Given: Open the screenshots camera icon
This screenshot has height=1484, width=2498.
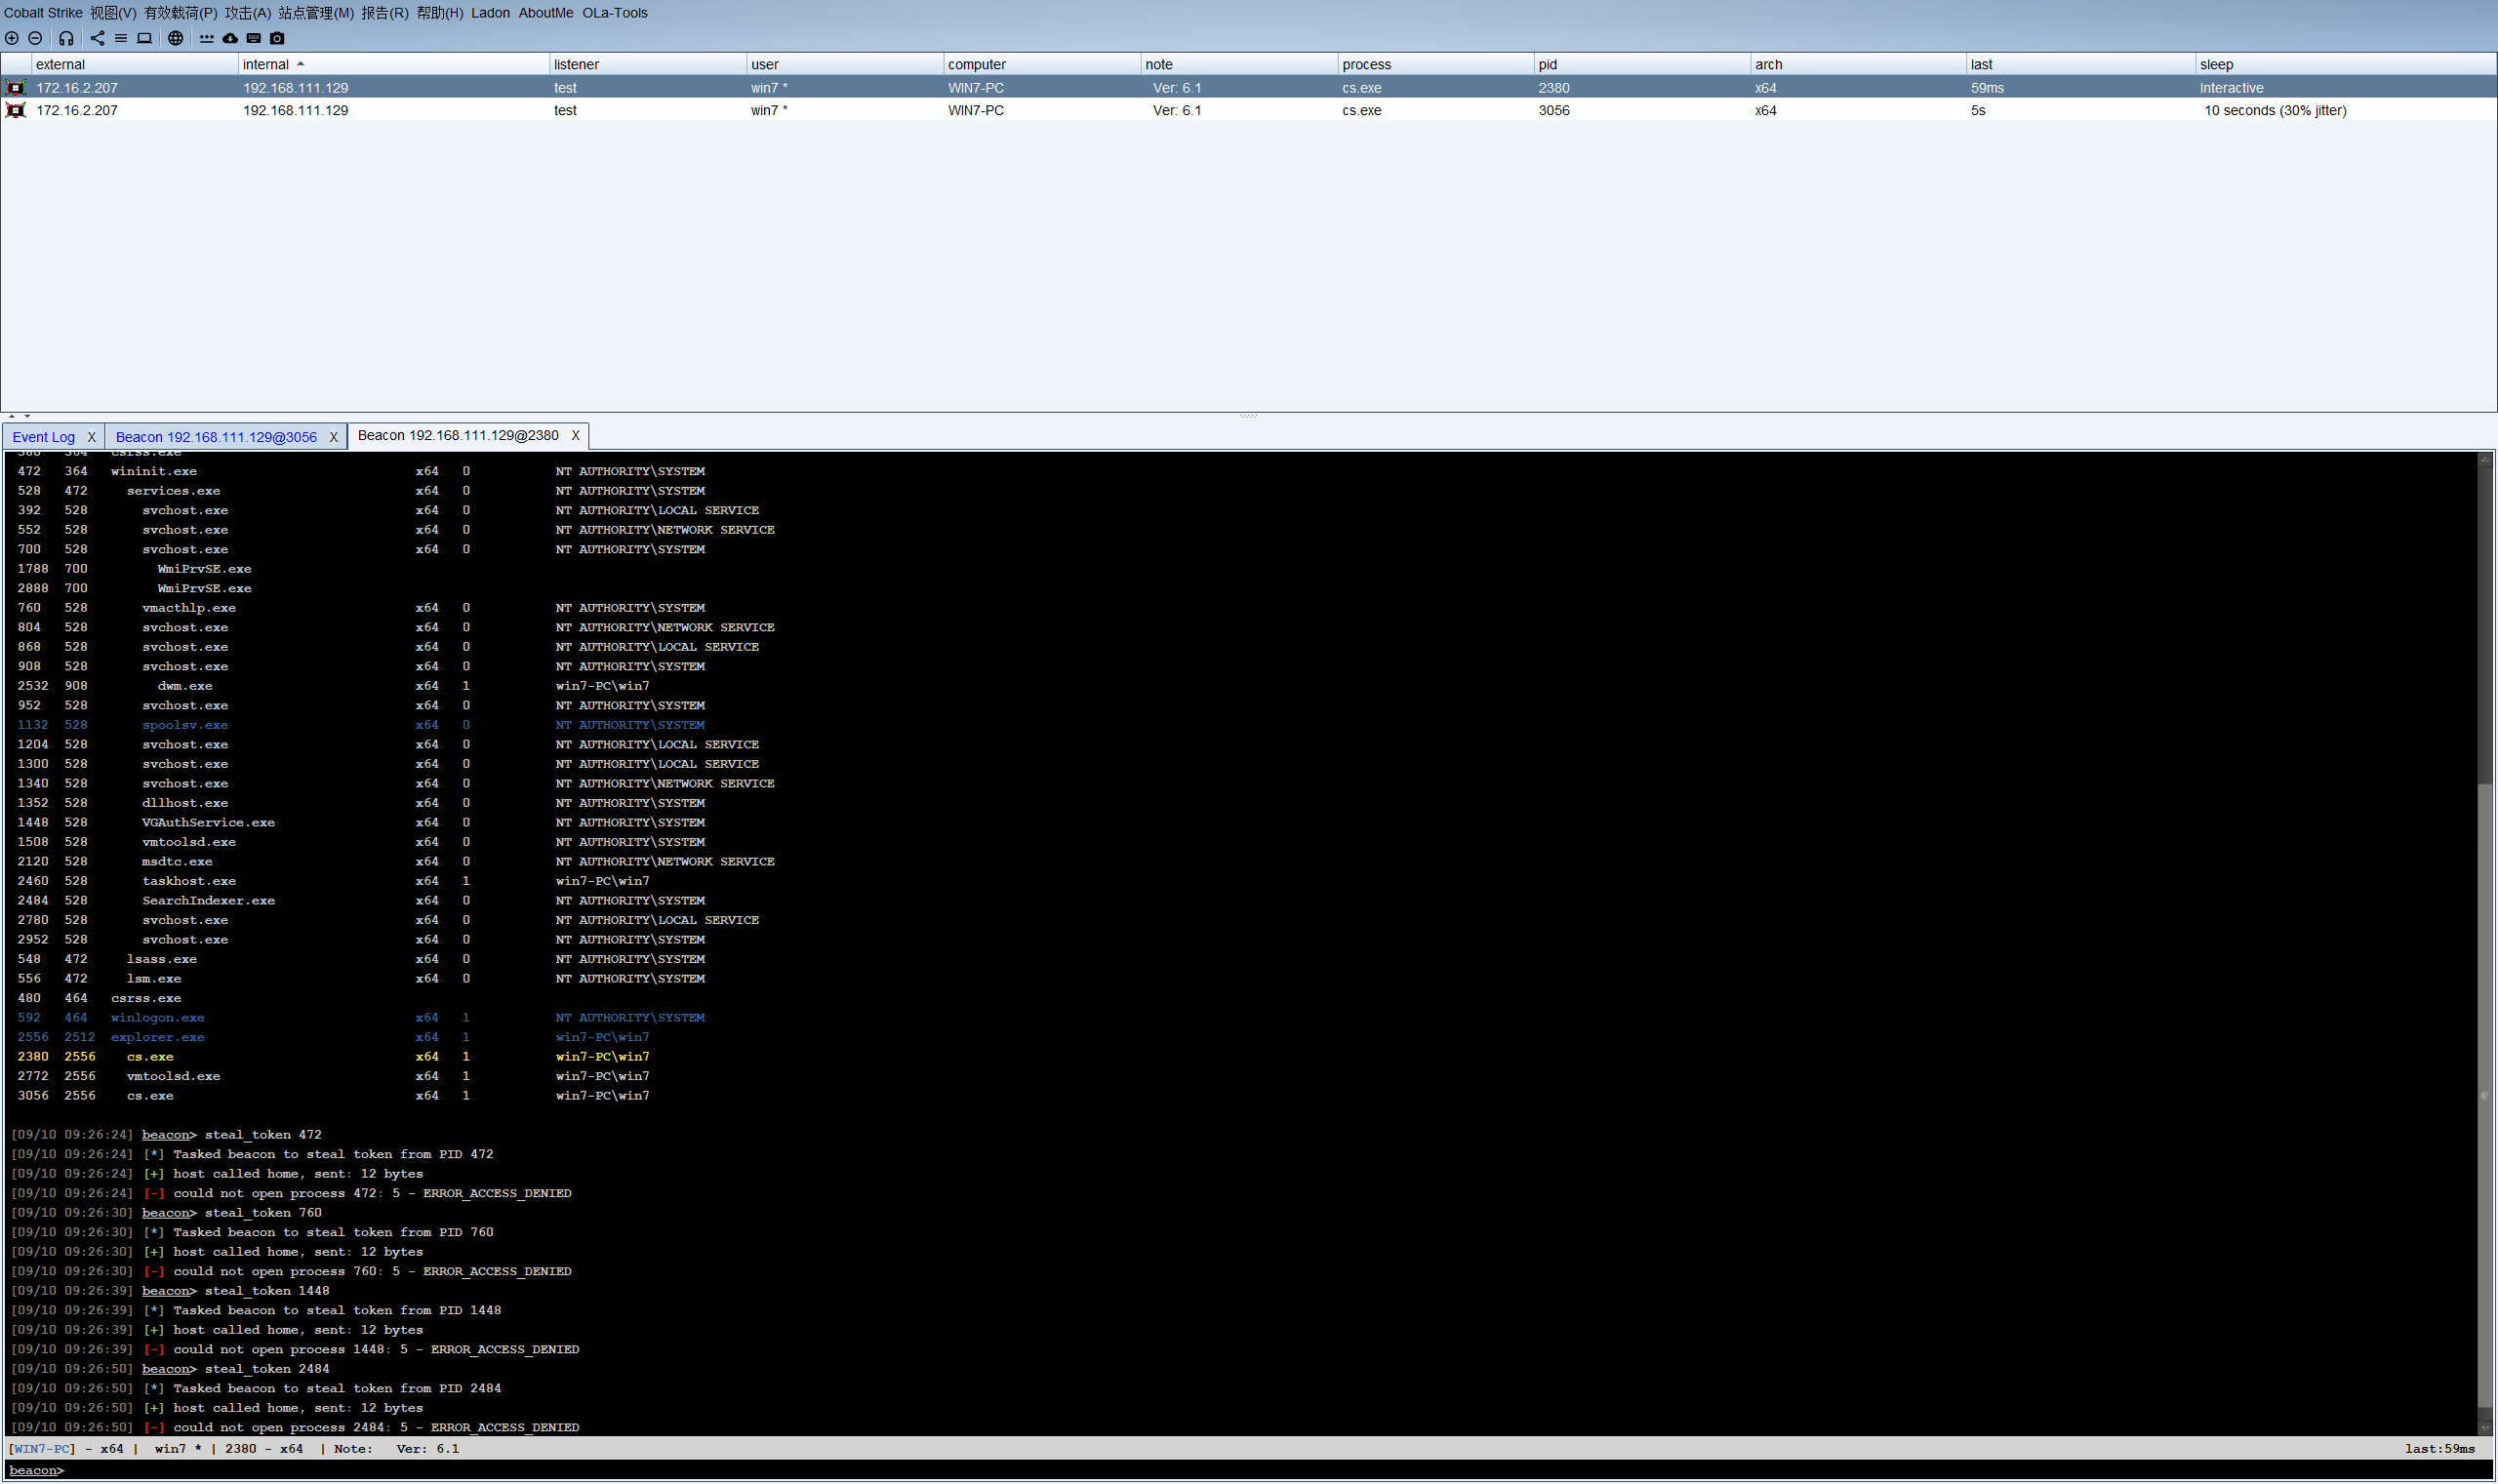Looking at the screenshot, I should tap(277, 38).
